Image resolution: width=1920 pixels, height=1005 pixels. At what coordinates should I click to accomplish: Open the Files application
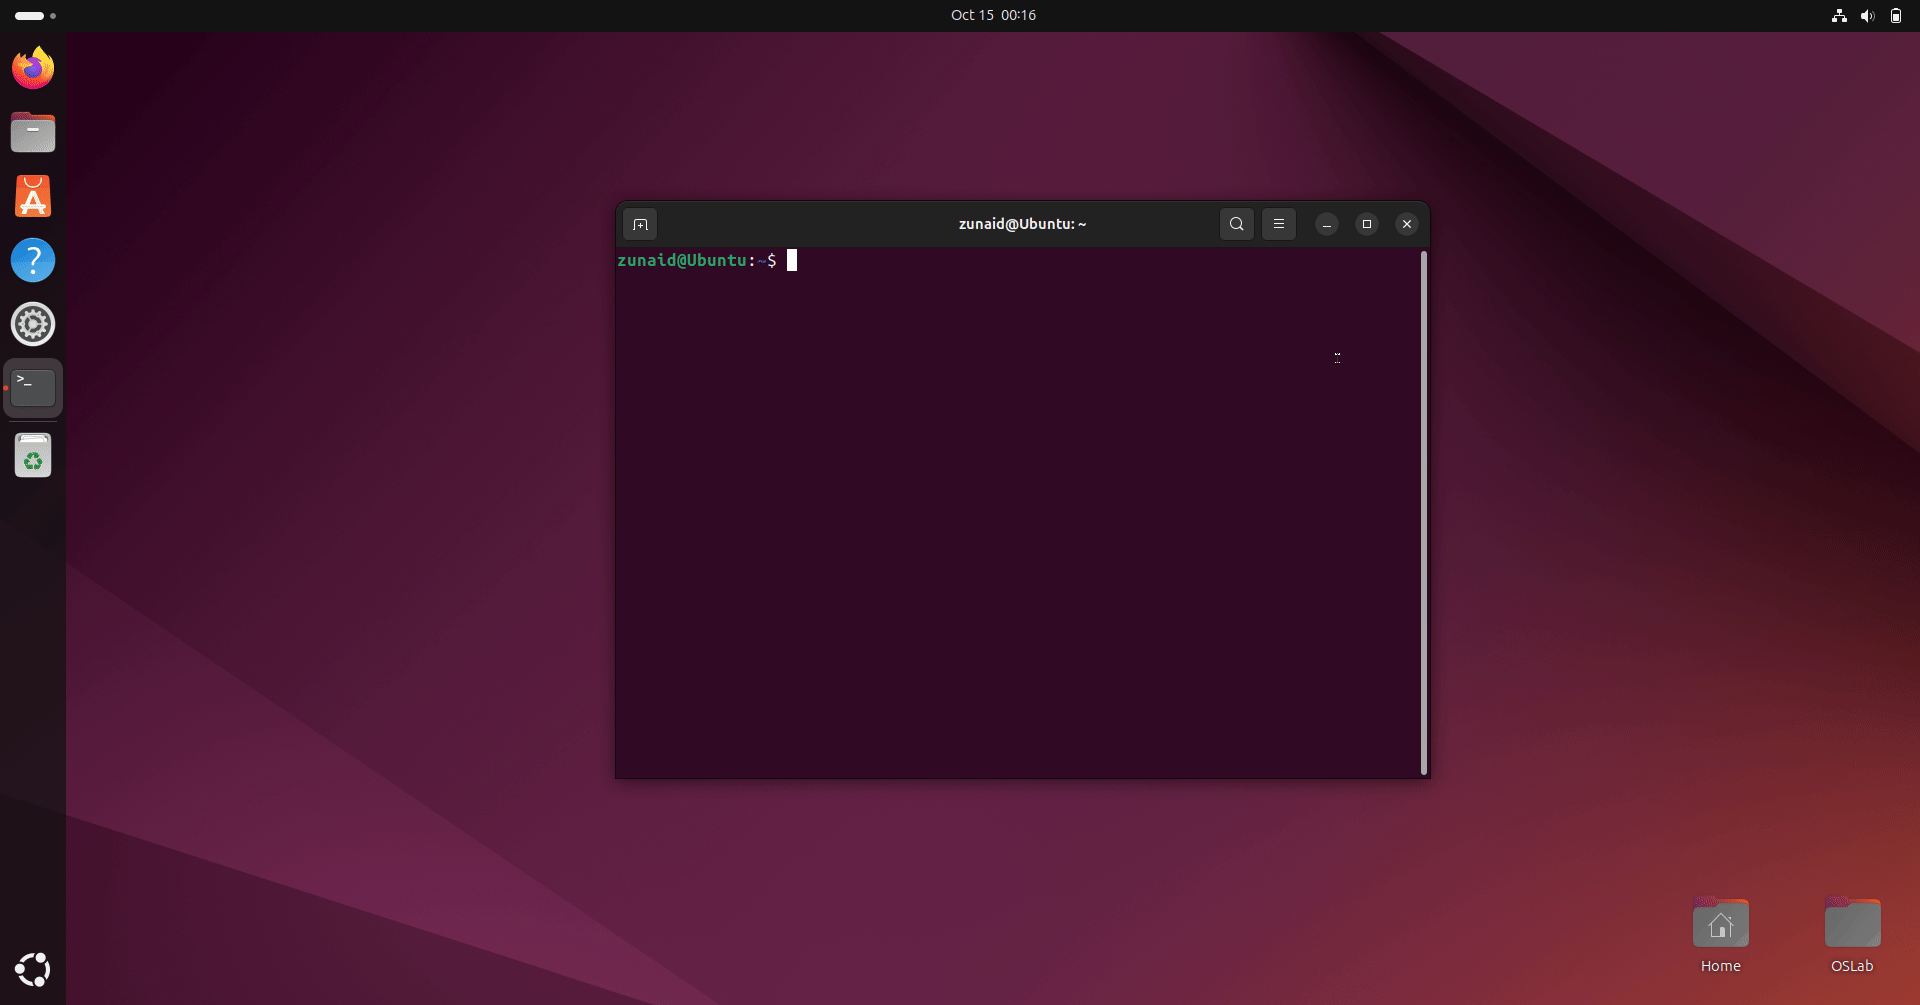pyautogui.click(x=32, y=131)
